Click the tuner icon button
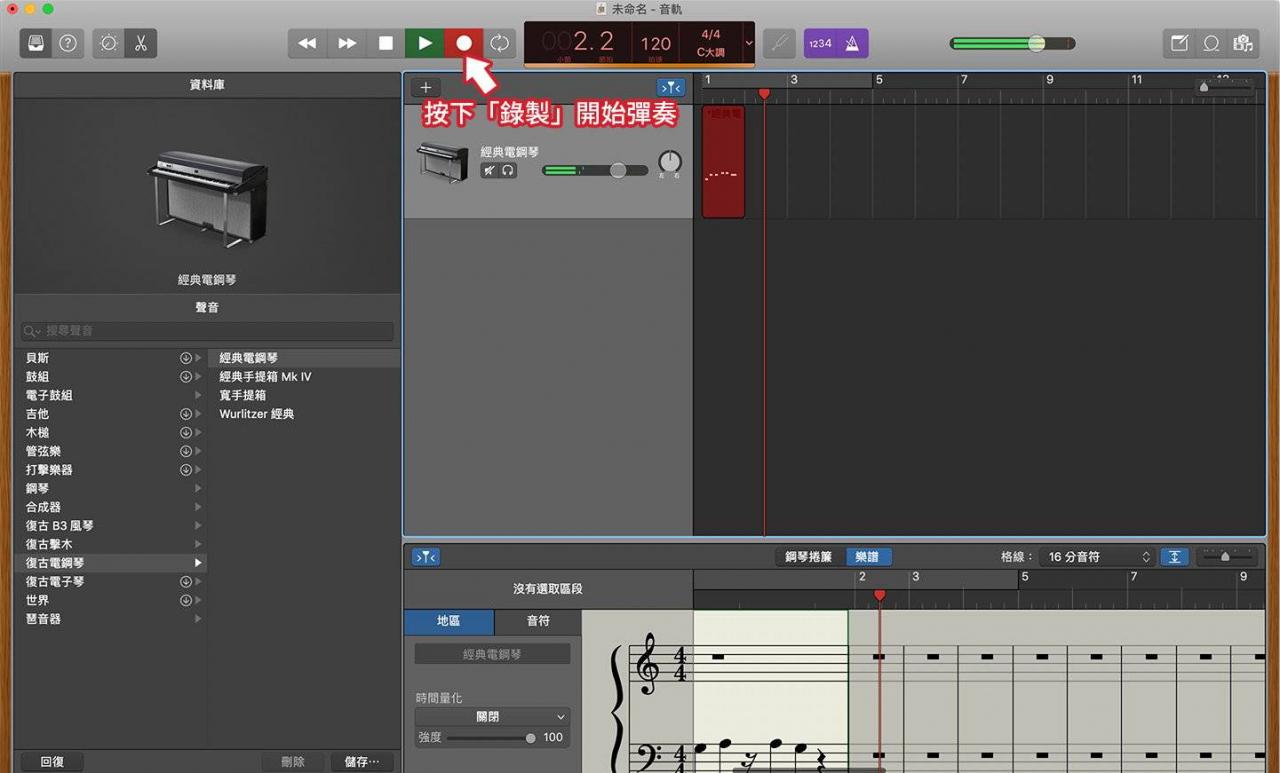The height and width of the screenshot is (773, 1280). click(x=779, y=43)
